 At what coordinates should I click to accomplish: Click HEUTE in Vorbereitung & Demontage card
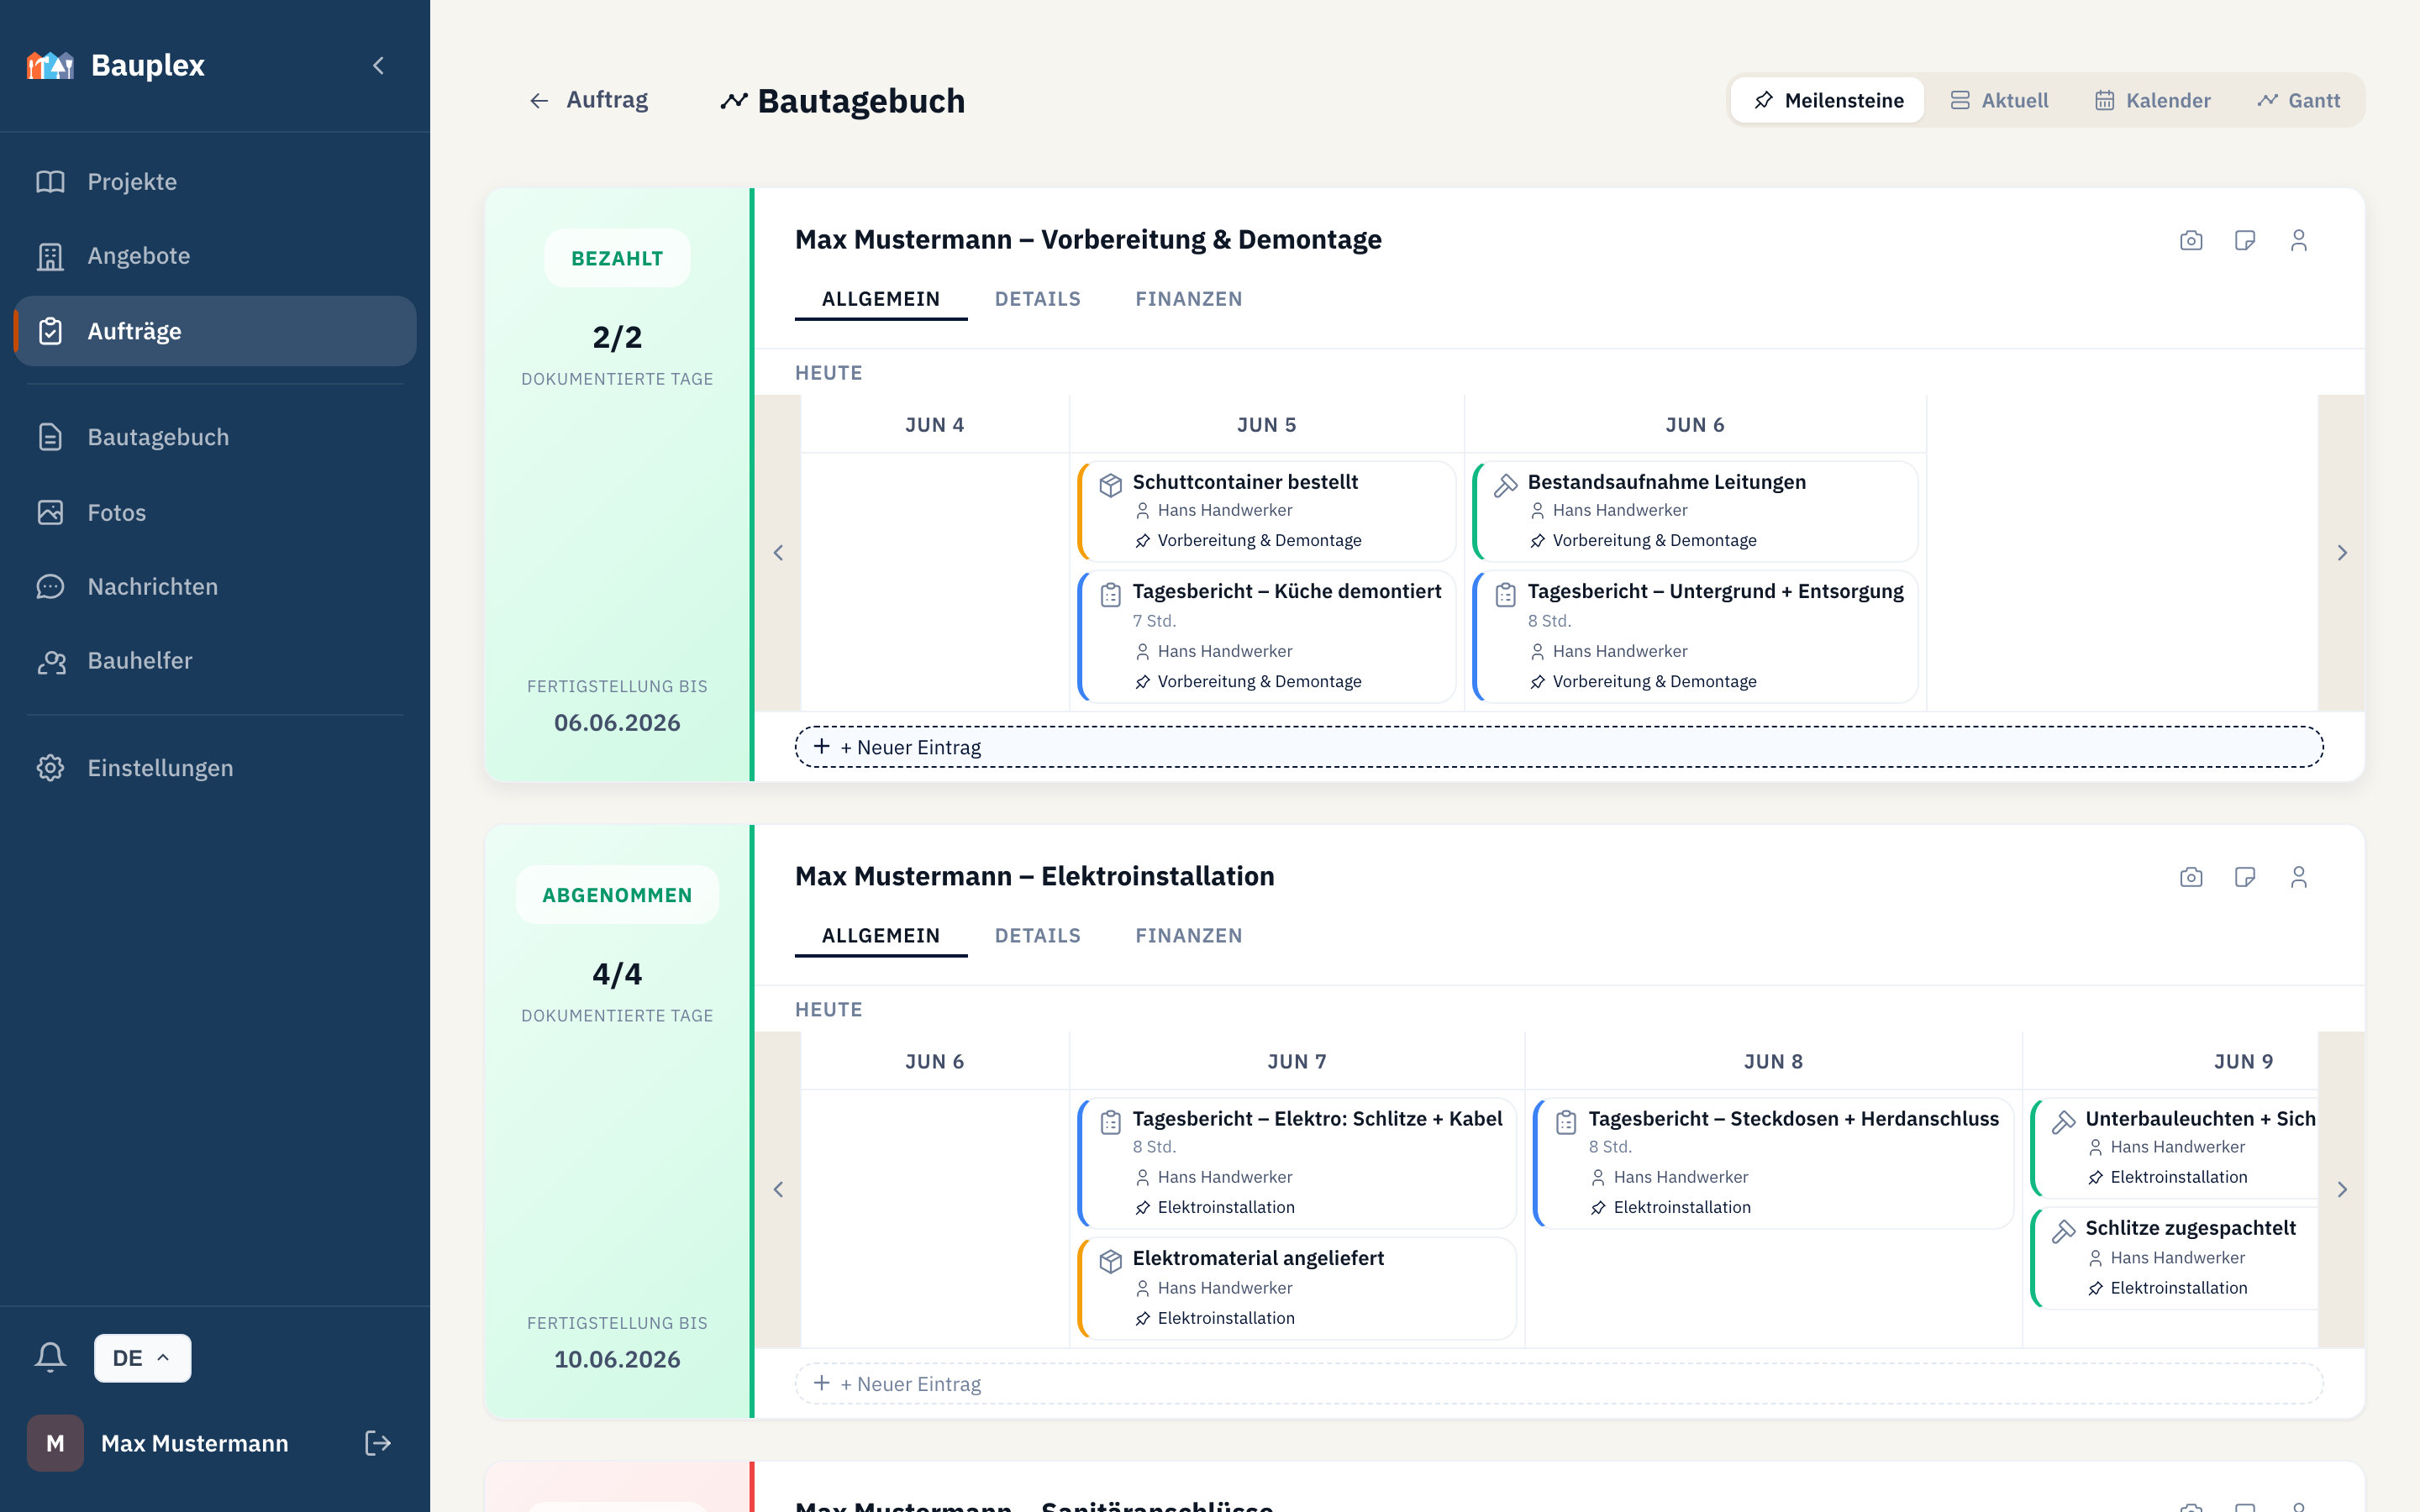829,373
